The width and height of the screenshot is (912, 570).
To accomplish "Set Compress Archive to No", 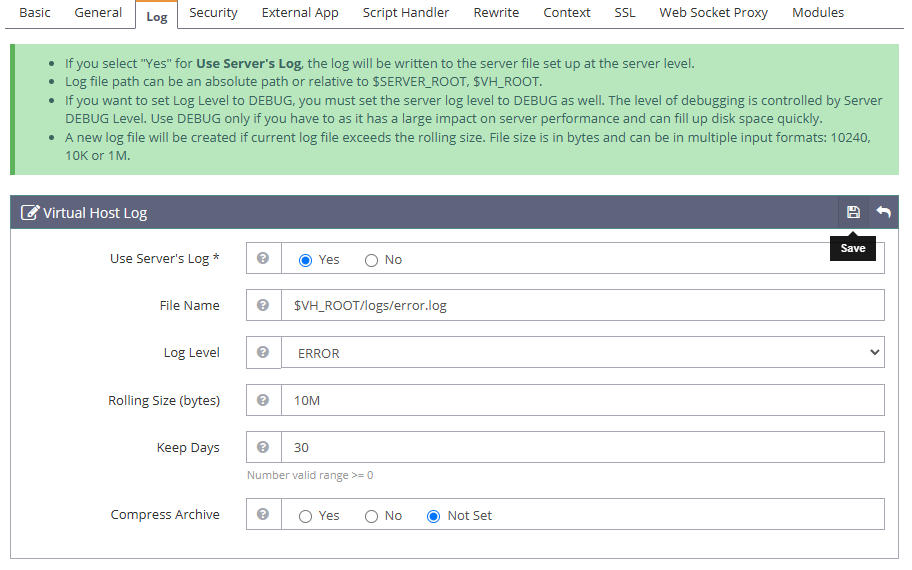I will (x=372, y=516).
